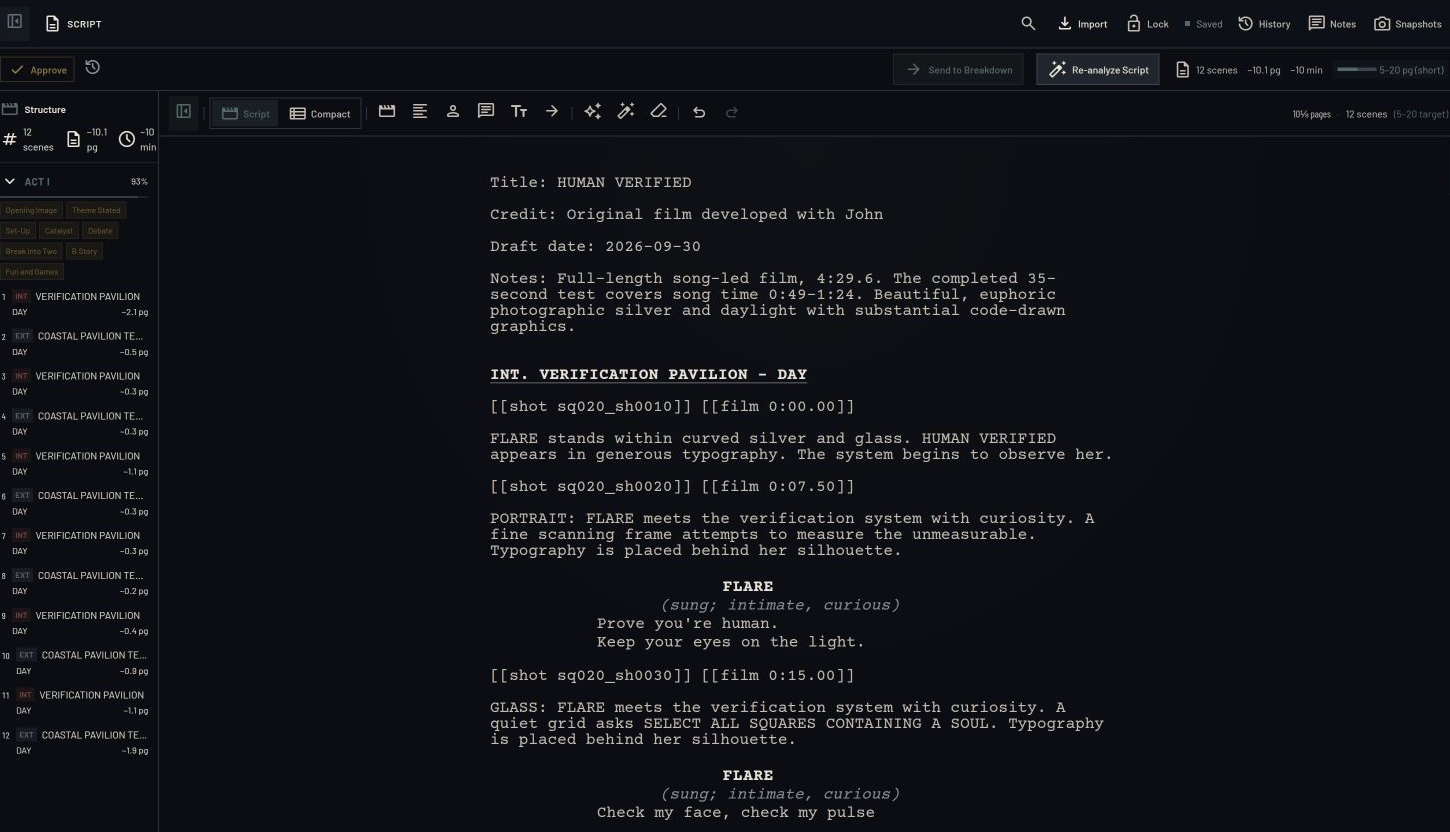Insert an action block via lines icon
The width and height of the screenshot is (1450, 832).
pos(420,112)
